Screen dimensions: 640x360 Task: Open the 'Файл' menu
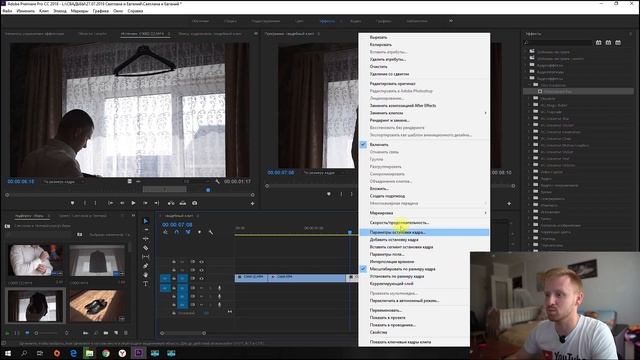point(7,11)
